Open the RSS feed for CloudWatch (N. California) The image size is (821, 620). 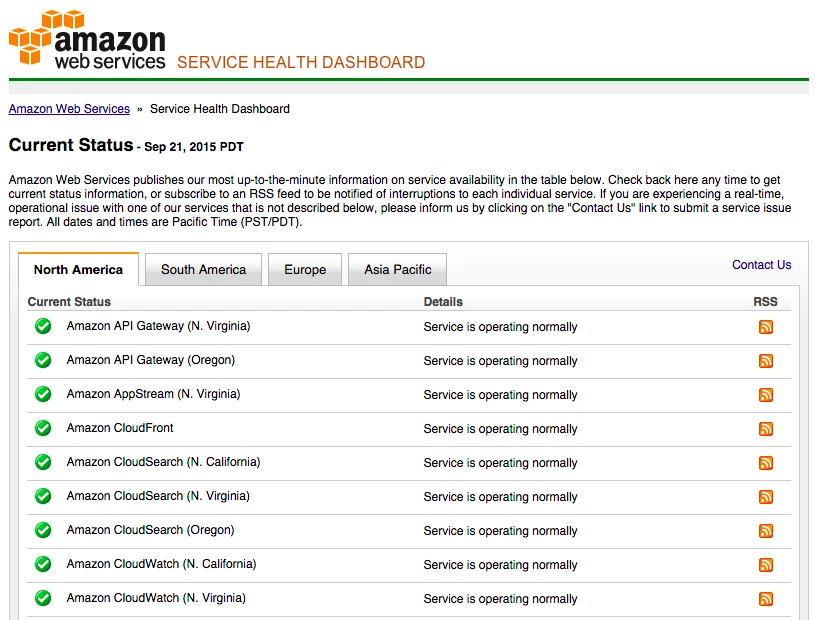[765, 564]
